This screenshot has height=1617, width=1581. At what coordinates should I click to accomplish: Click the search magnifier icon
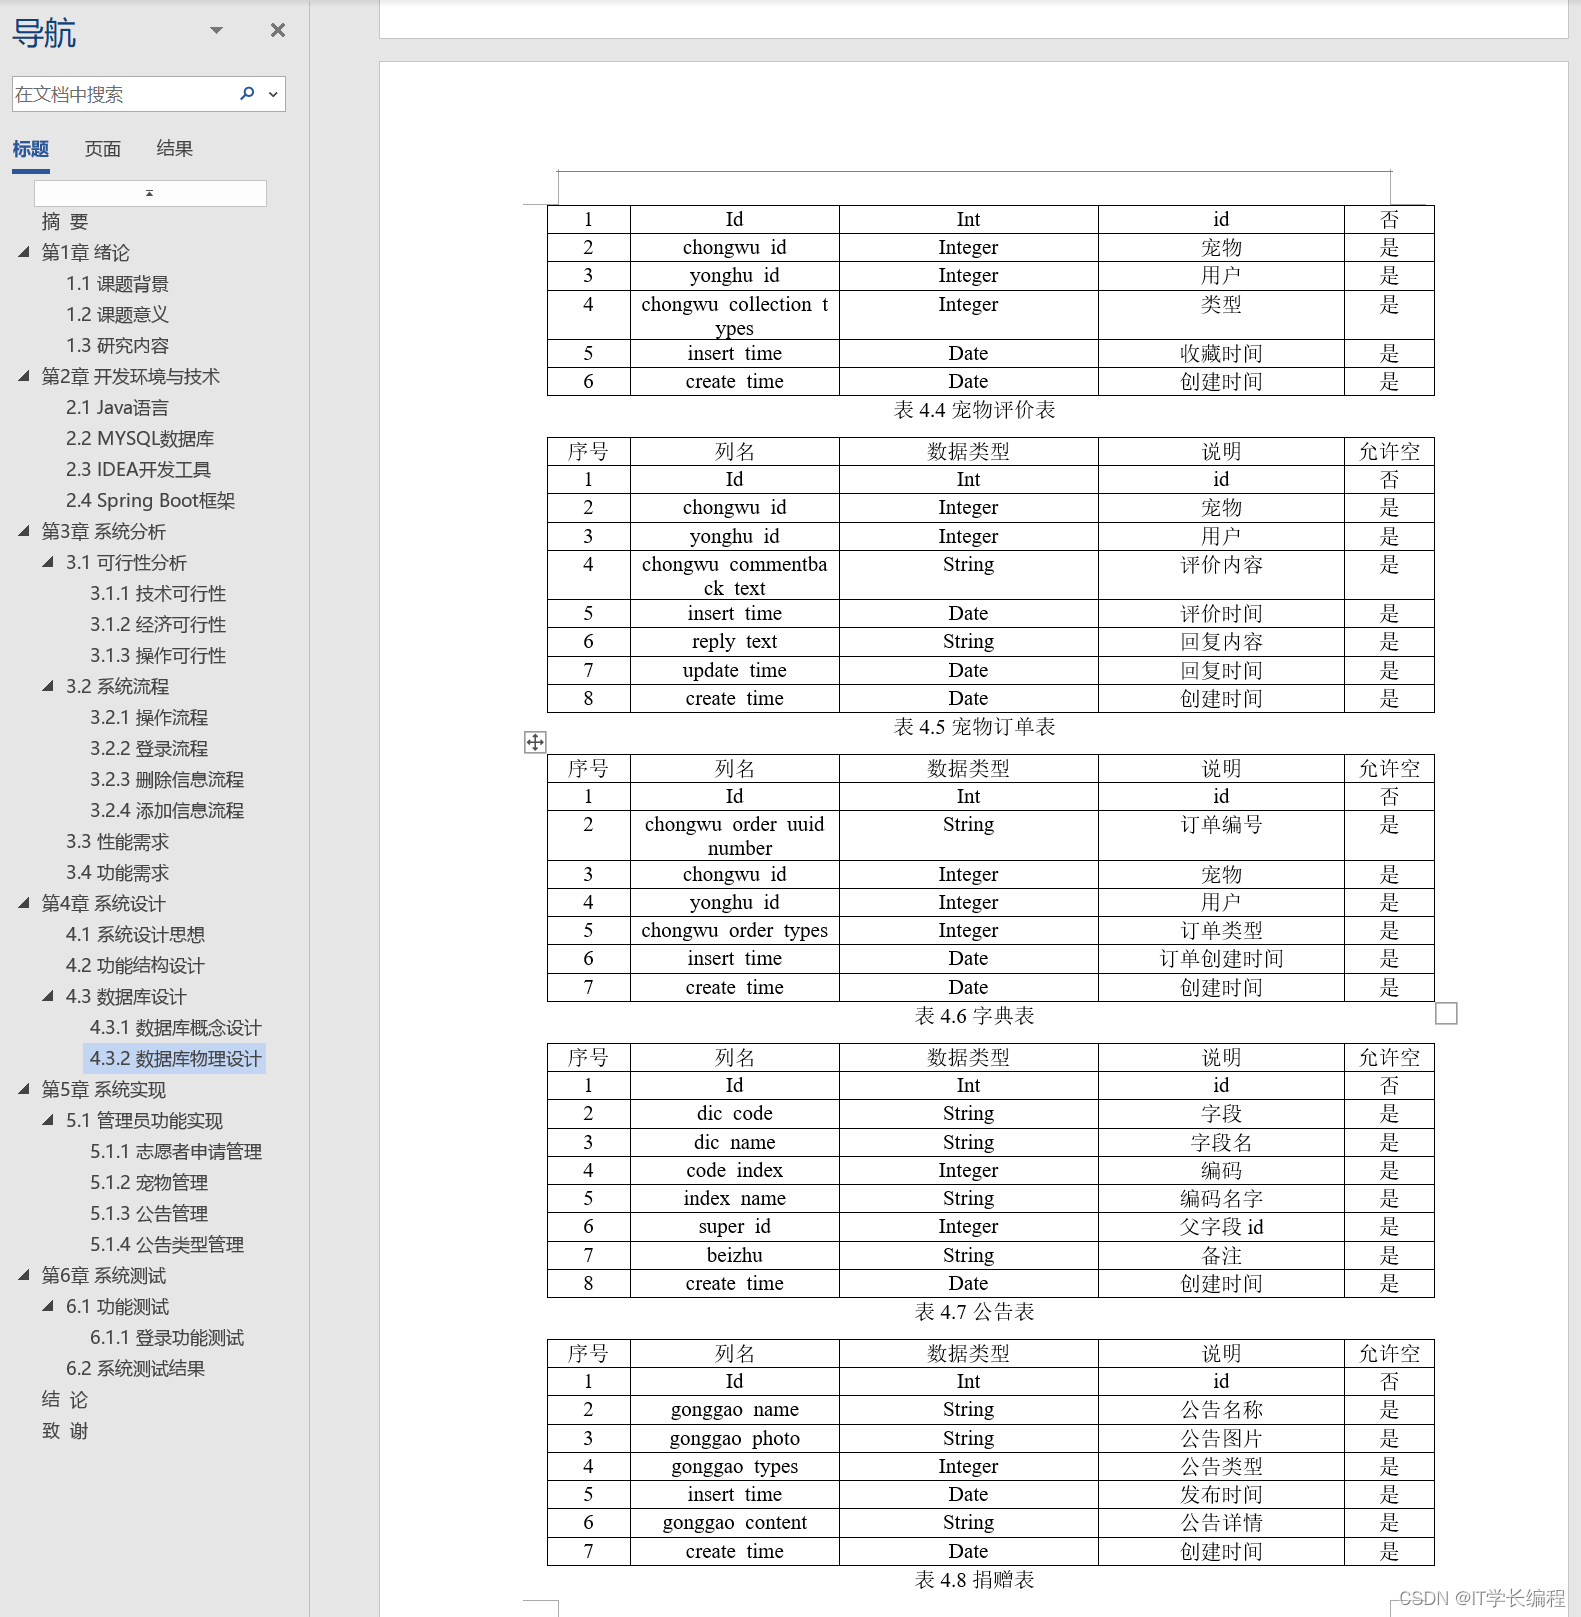(247, 93)
